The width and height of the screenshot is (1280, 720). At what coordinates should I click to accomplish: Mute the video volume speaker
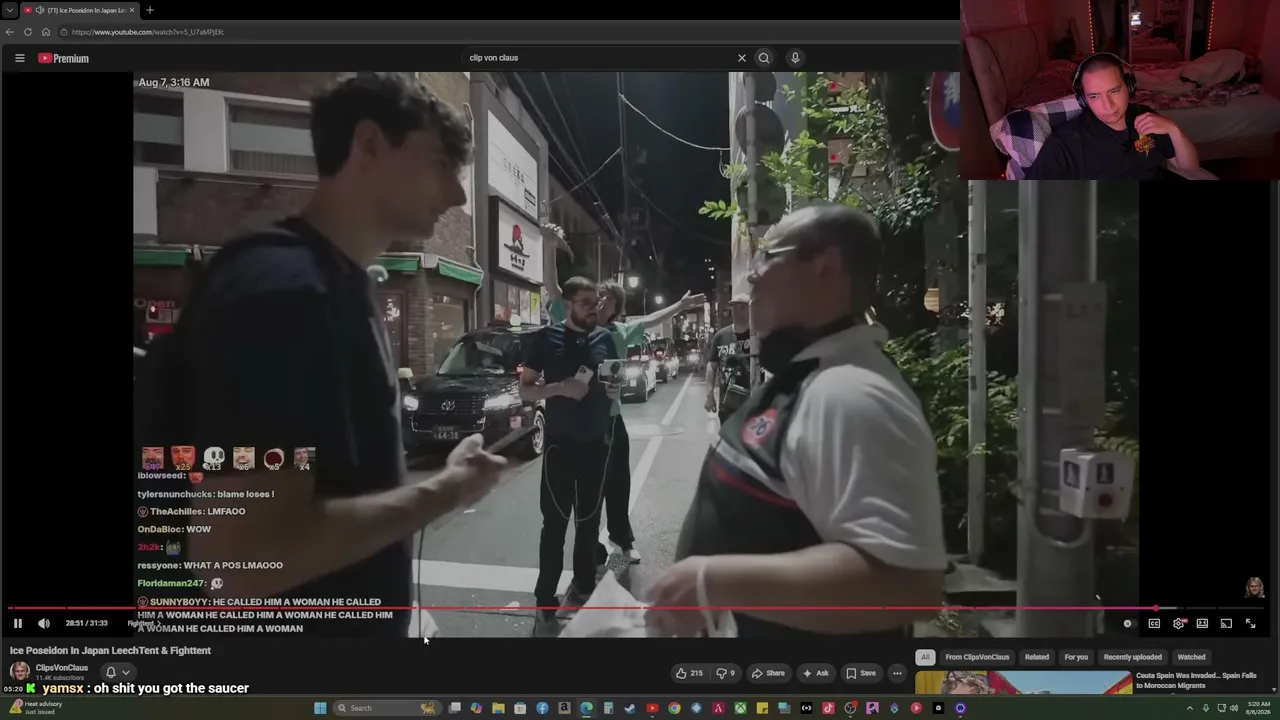(44, 623)
